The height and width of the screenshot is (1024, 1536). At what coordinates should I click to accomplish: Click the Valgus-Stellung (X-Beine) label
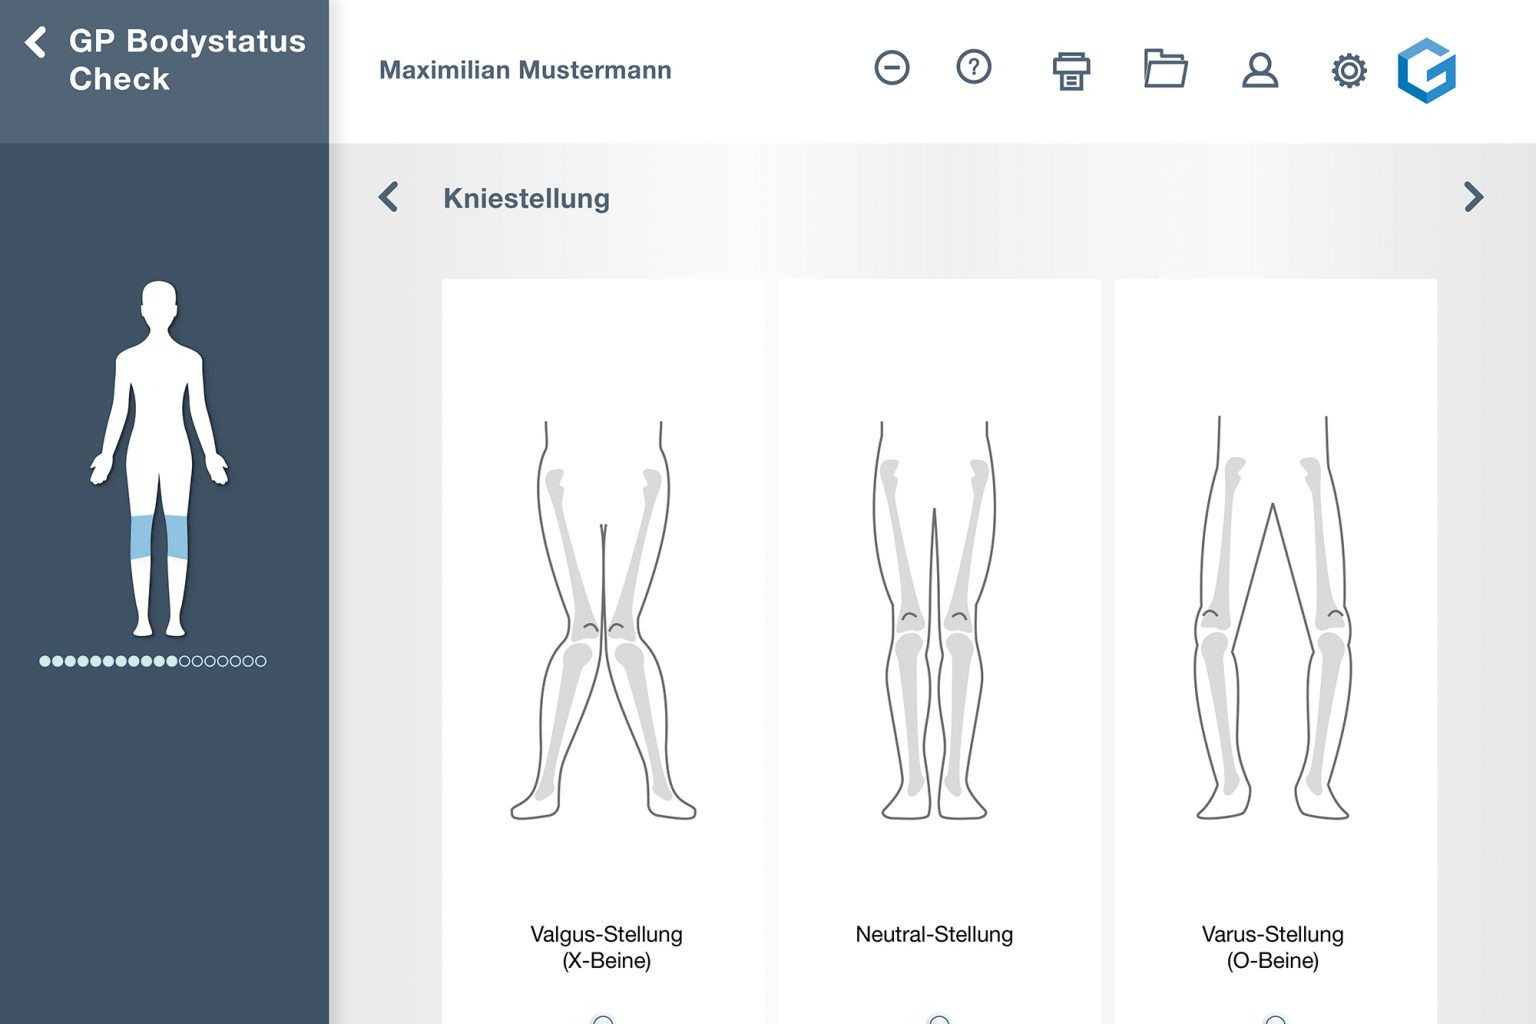(606, 947)
